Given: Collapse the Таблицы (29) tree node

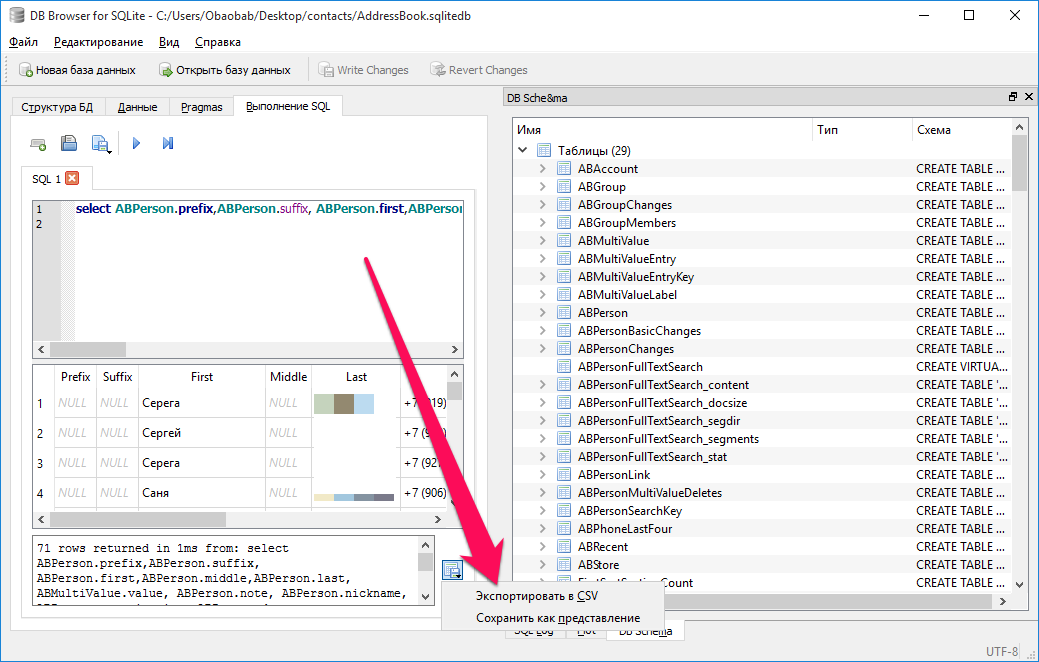Looking at the screenshot, I should coord(522,151).
